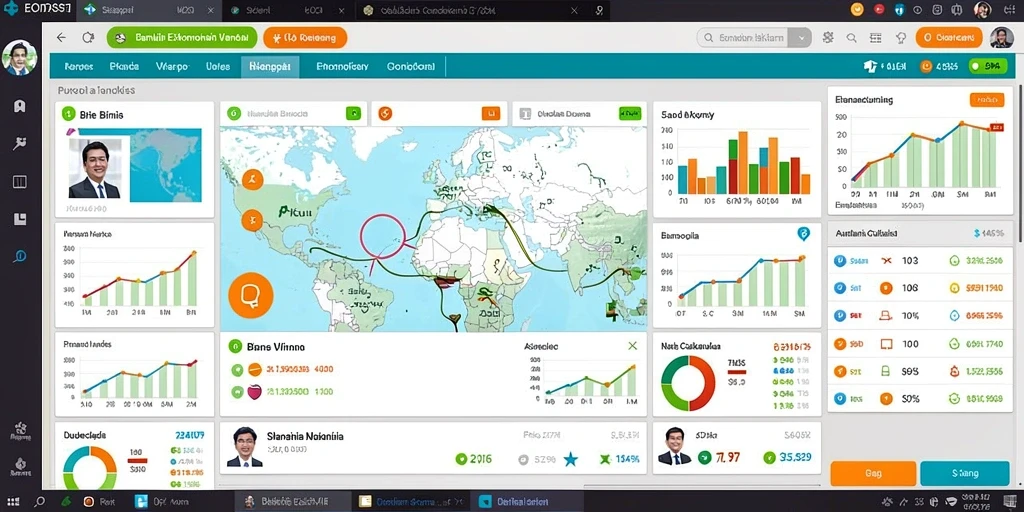1024x512 pixels.
Task: Select the Uotes tab in the teal navigation bar
Action: (x=218, y=67)
